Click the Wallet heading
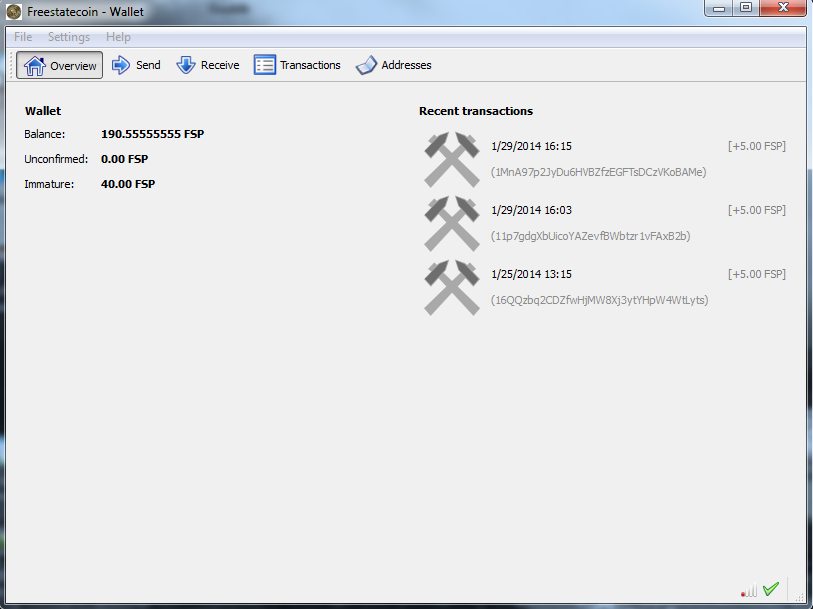This screenshot has height=609, width=813. point(43,111)
